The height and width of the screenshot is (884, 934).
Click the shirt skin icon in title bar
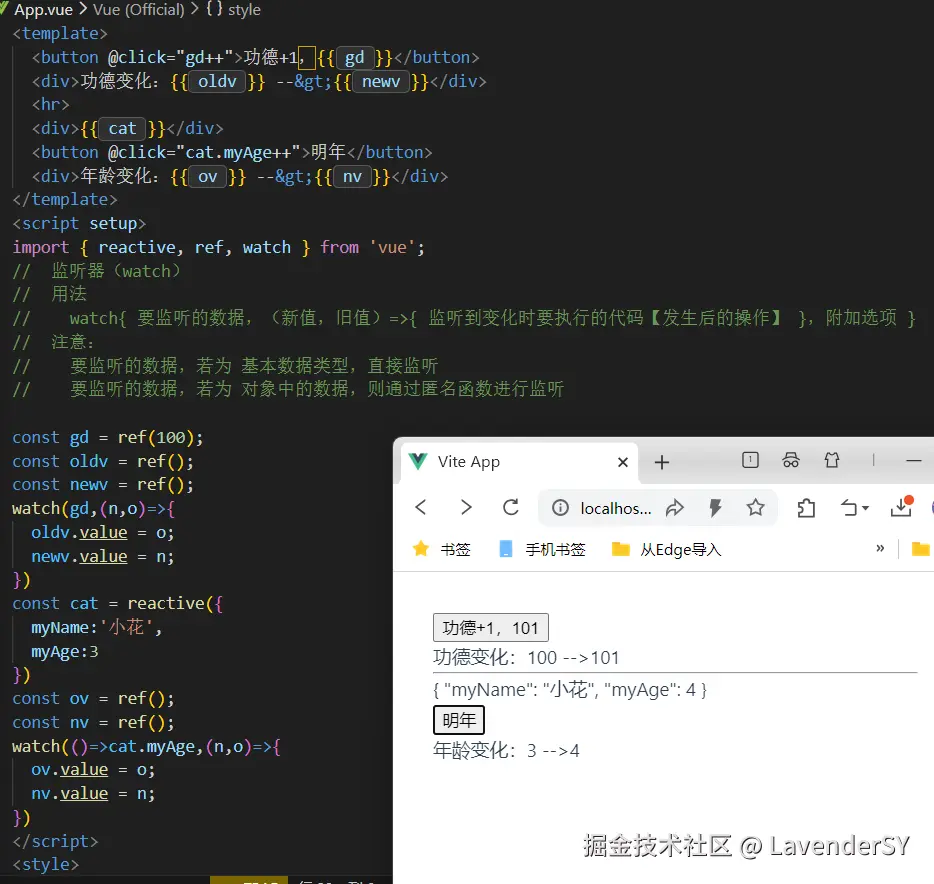pyautogui.click(x=832, y=460)
